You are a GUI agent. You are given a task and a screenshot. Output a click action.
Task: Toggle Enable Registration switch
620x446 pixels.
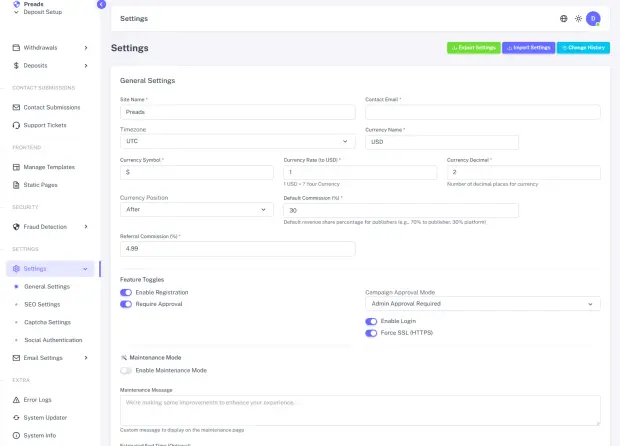click(126, 293)
